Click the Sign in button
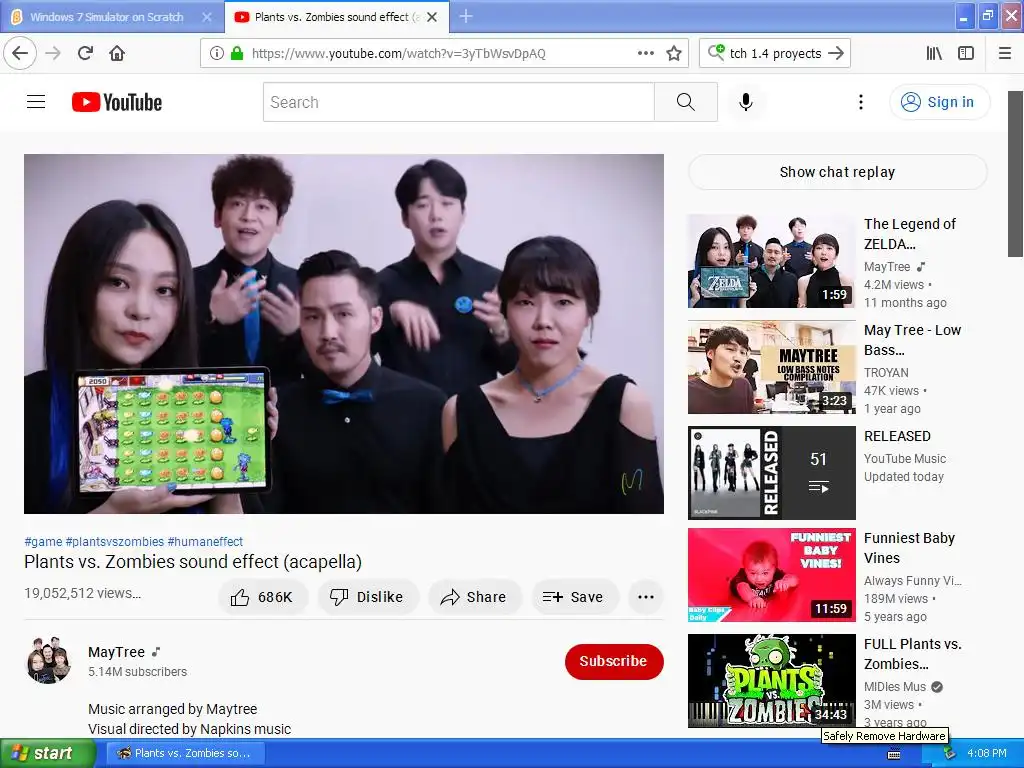This screenshot has height=768, width=1024. 939,102
